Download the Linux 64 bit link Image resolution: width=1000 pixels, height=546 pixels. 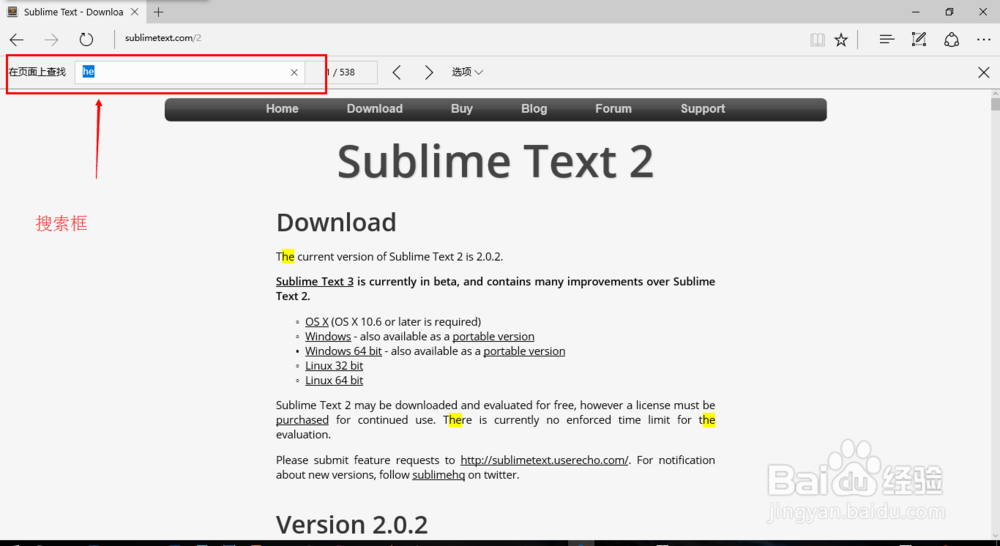[x=334, y=380]
